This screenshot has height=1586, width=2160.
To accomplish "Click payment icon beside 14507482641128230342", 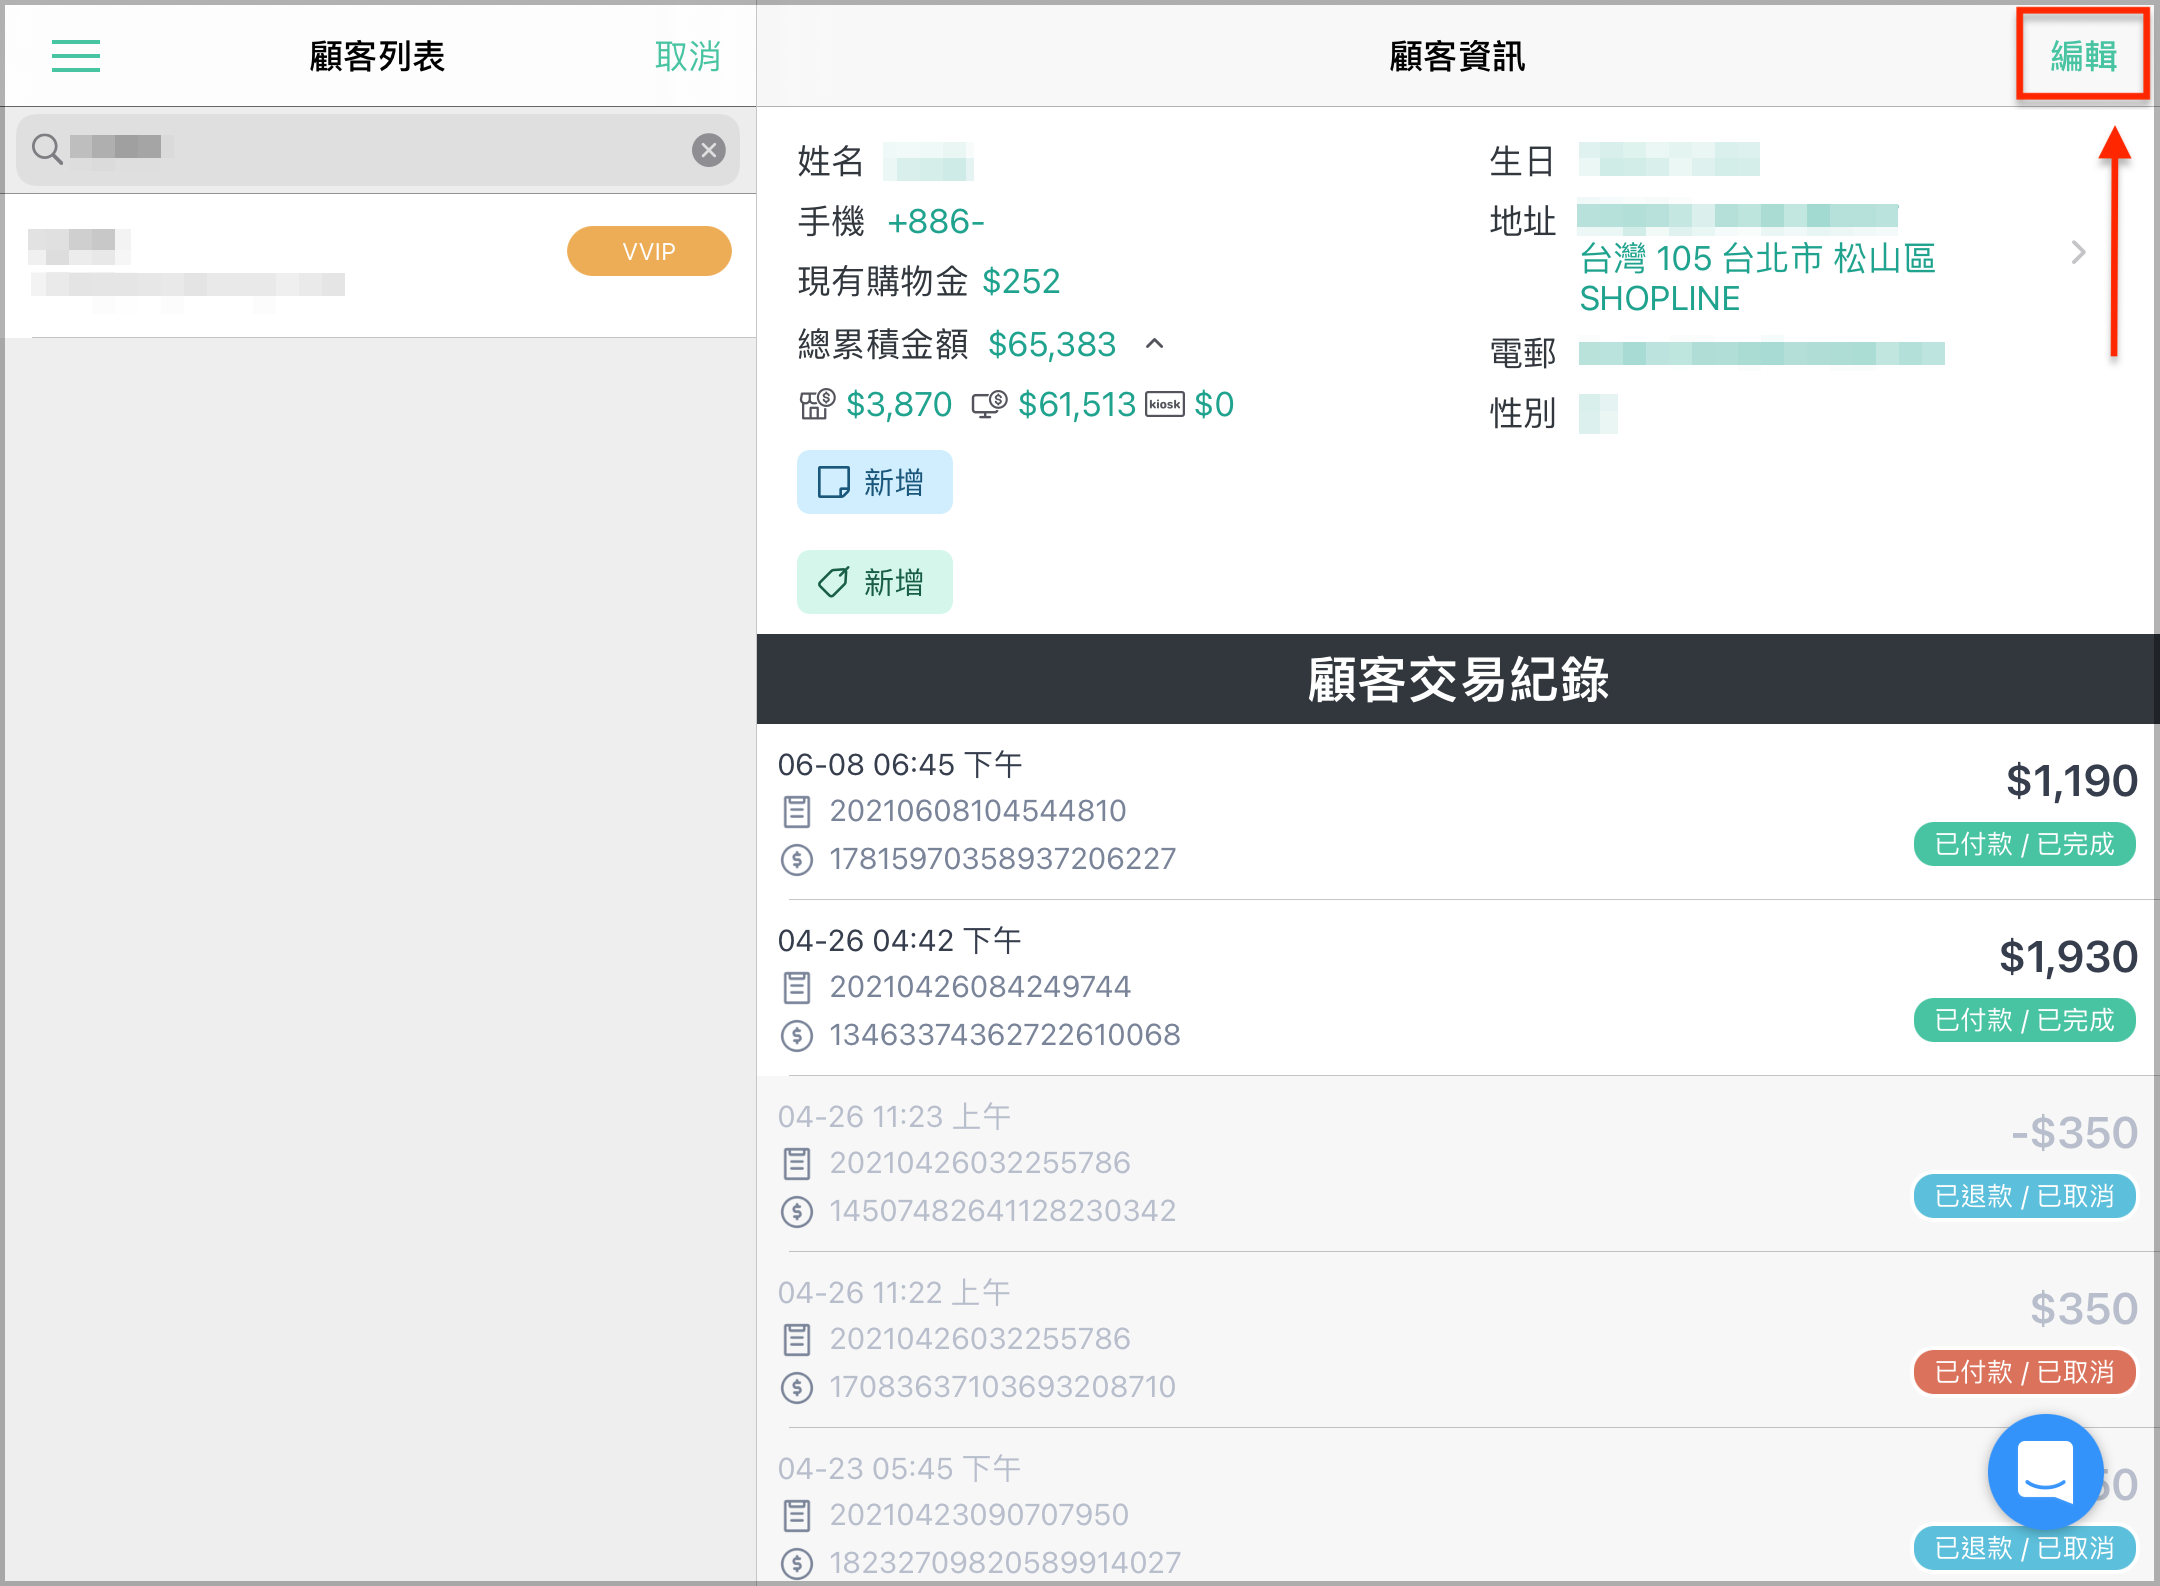I will (797, 1211).
